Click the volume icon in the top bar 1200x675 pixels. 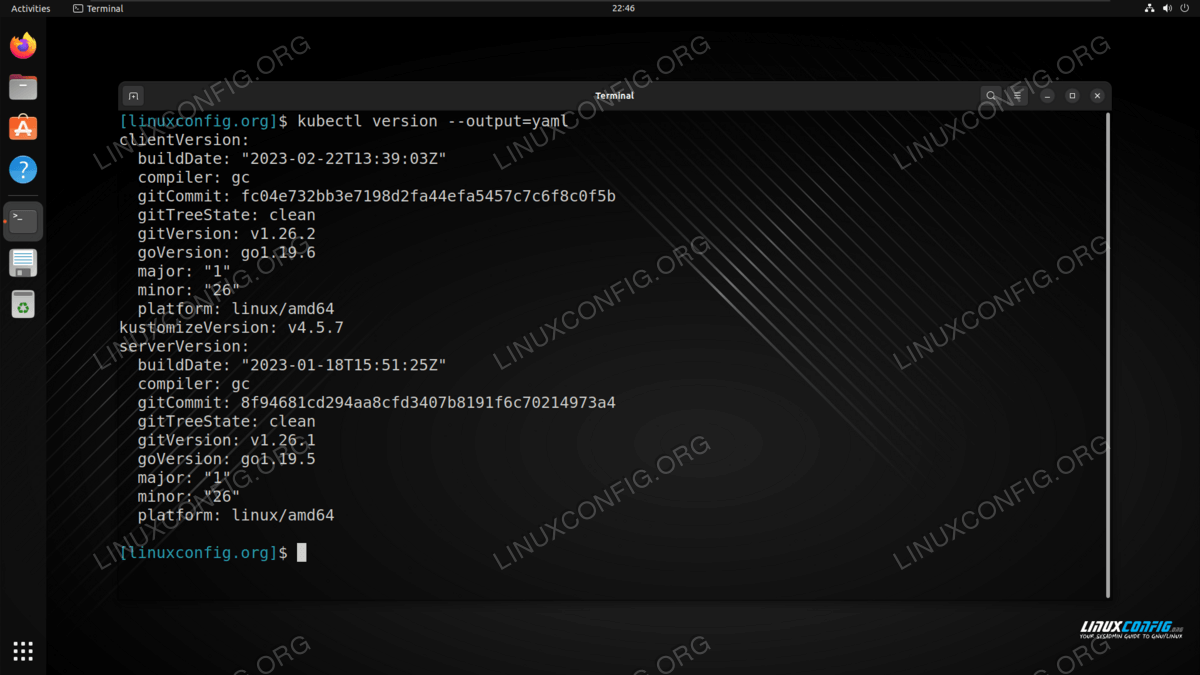[x=1166, y=8]
